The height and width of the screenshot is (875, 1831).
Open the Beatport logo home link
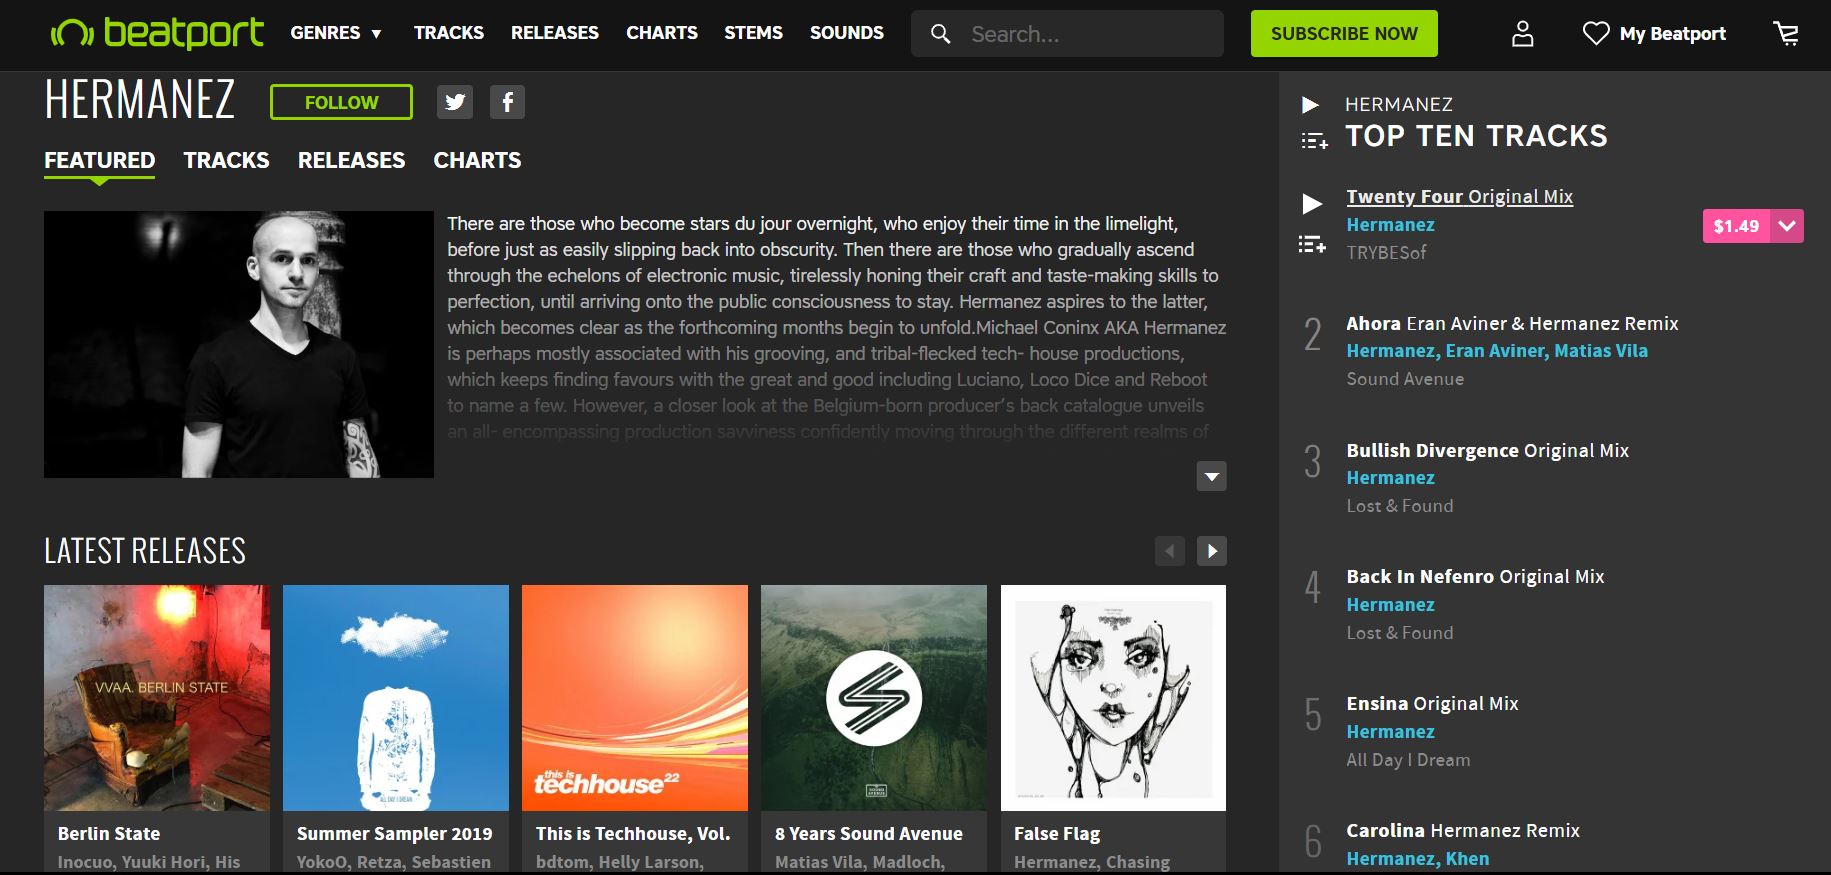click(x=157, y=33)
